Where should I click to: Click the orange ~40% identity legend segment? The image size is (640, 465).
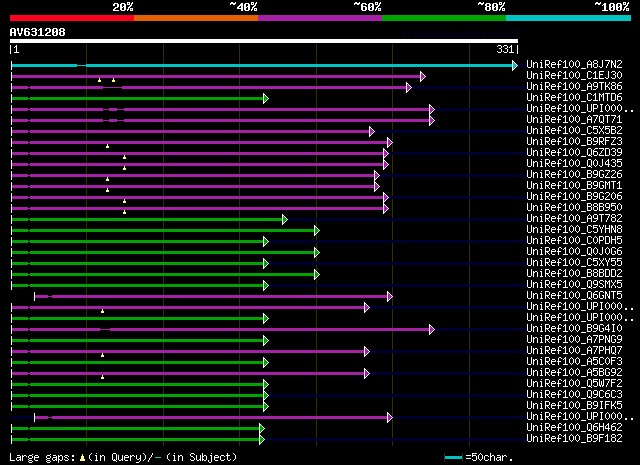tap(196, 18)
